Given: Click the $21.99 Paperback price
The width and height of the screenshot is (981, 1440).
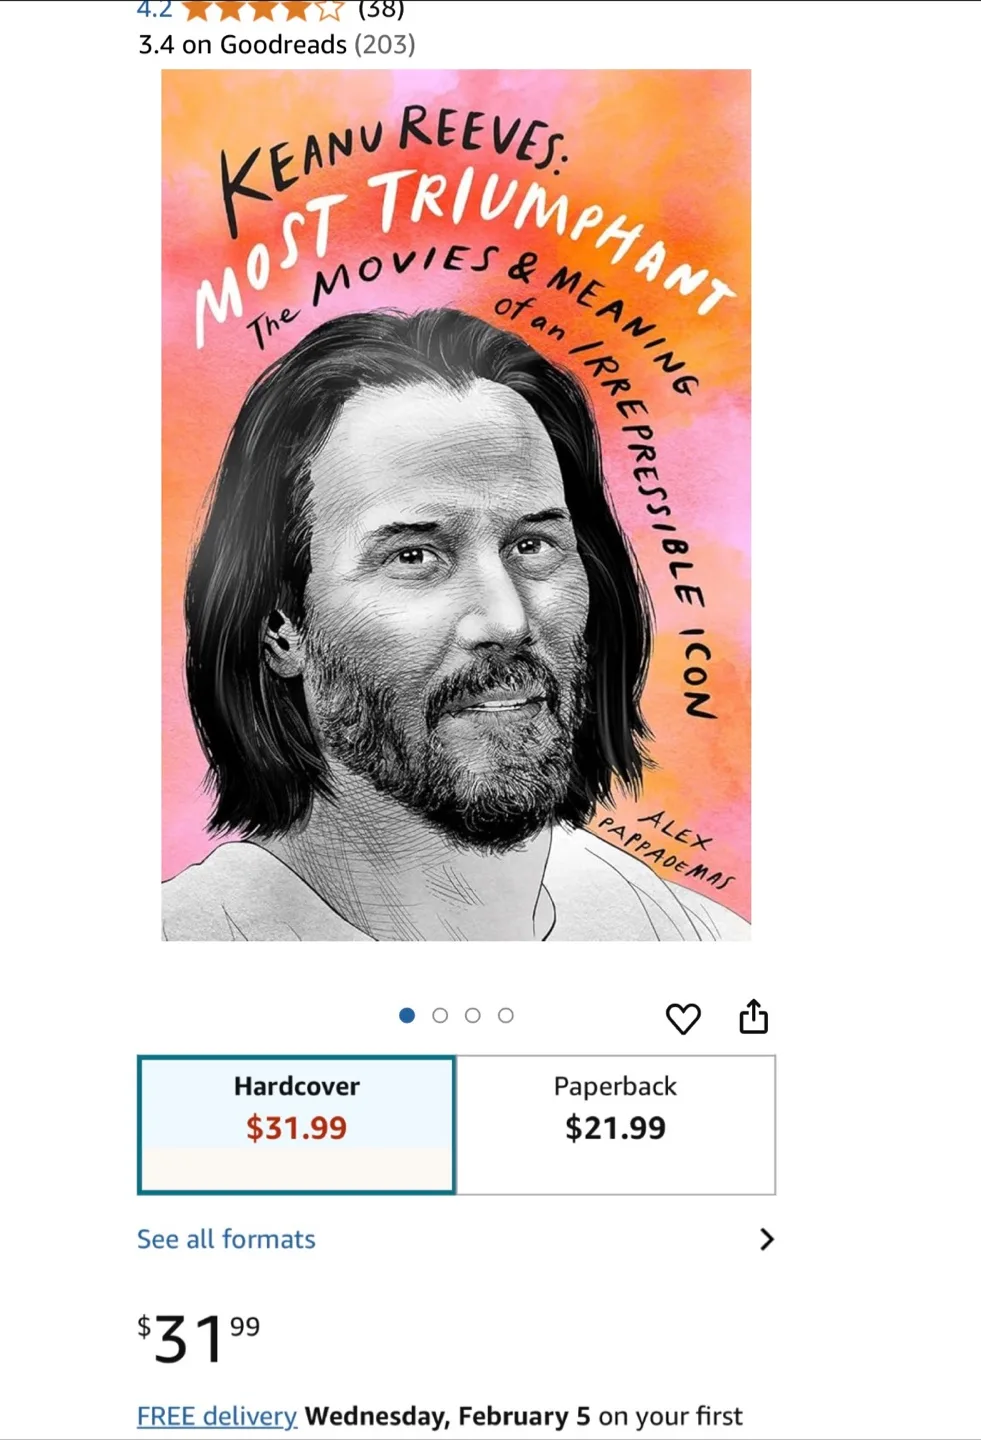Looking at the screenshot, I should click(614, 1128).
